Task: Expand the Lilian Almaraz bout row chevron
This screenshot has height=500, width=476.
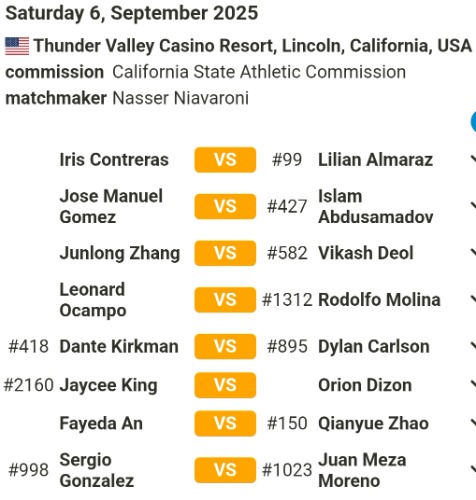Action: (x=473, y=160)
